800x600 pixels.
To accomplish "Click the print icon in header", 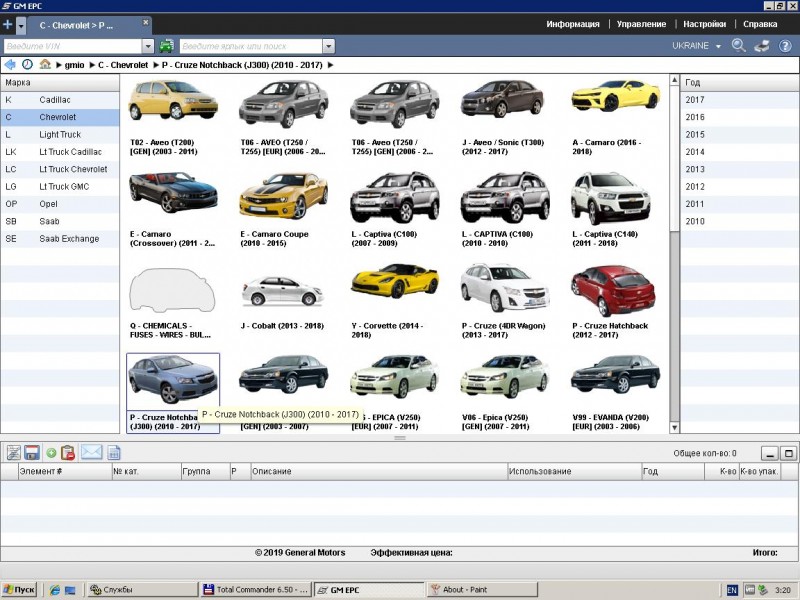I will coord(762,45).
